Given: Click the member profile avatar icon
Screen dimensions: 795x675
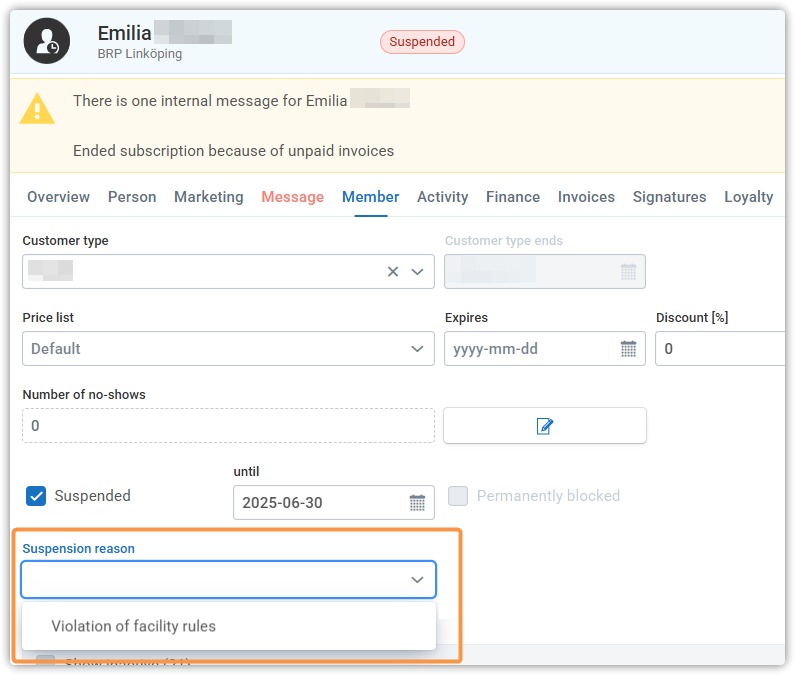Looking at the screenshot, I should coord(47,41).
